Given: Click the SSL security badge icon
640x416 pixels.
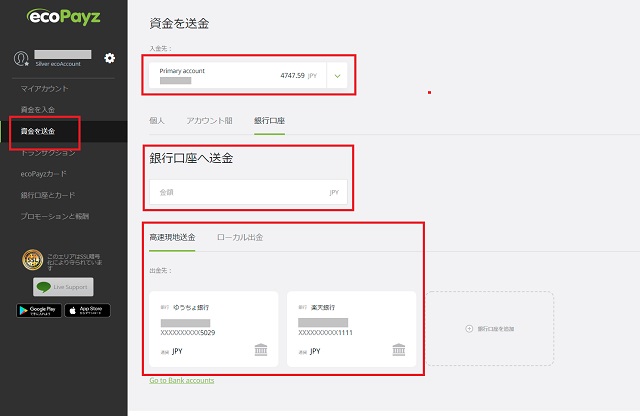Looking at the screenshot, I should coord(31,260).
